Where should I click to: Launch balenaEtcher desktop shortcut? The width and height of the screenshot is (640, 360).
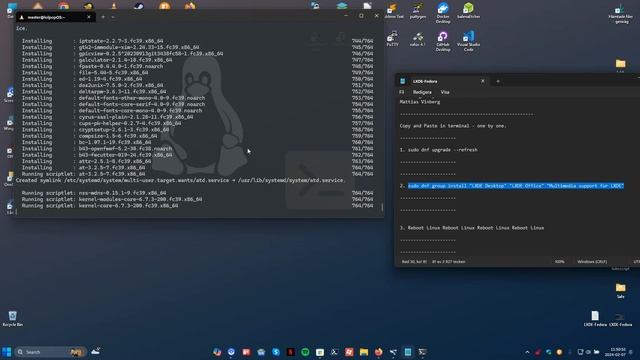tap(468, 11)
